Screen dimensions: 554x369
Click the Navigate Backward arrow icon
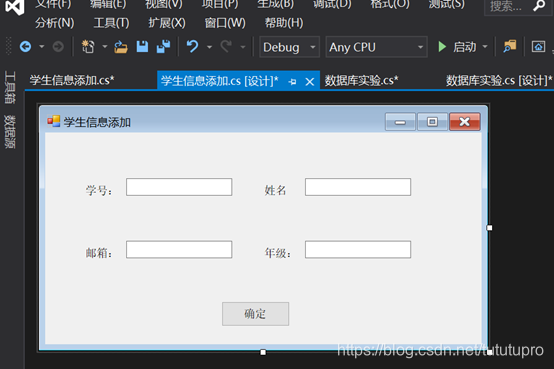tap(25, 47)
